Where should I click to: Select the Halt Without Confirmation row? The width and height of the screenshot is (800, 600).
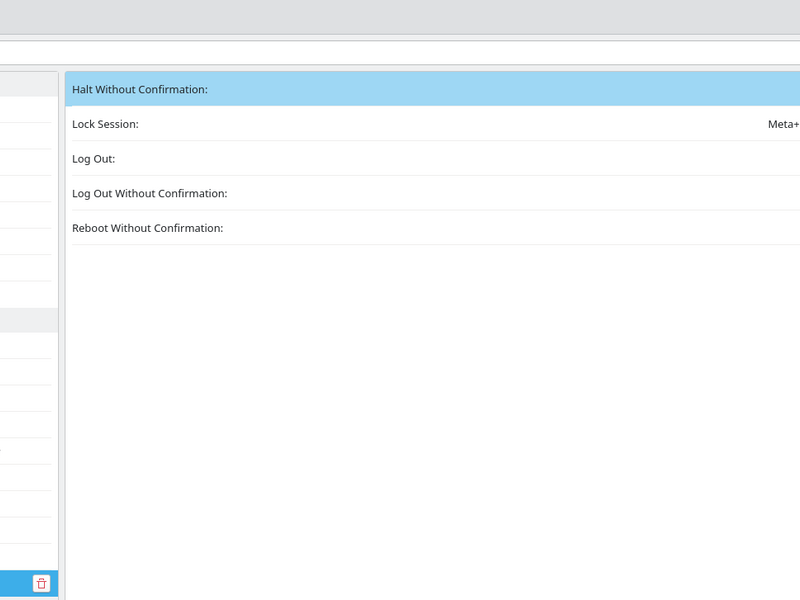coord(433,89)
